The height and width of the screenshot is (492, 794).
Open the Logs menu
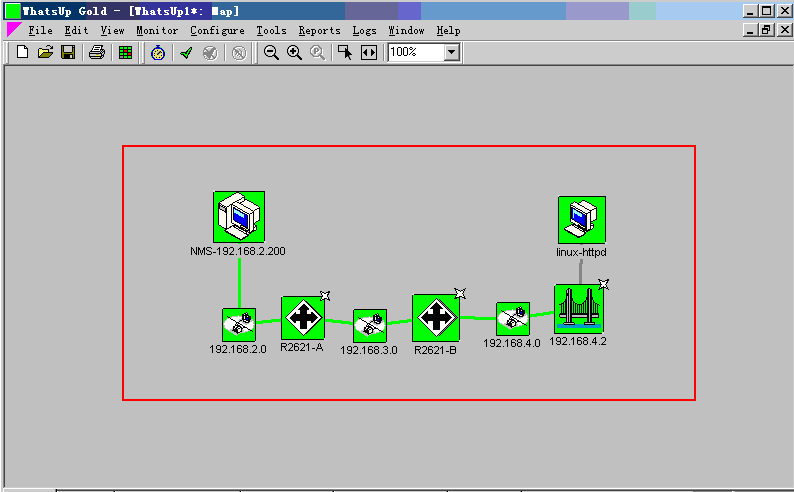(x=365, y=30)
